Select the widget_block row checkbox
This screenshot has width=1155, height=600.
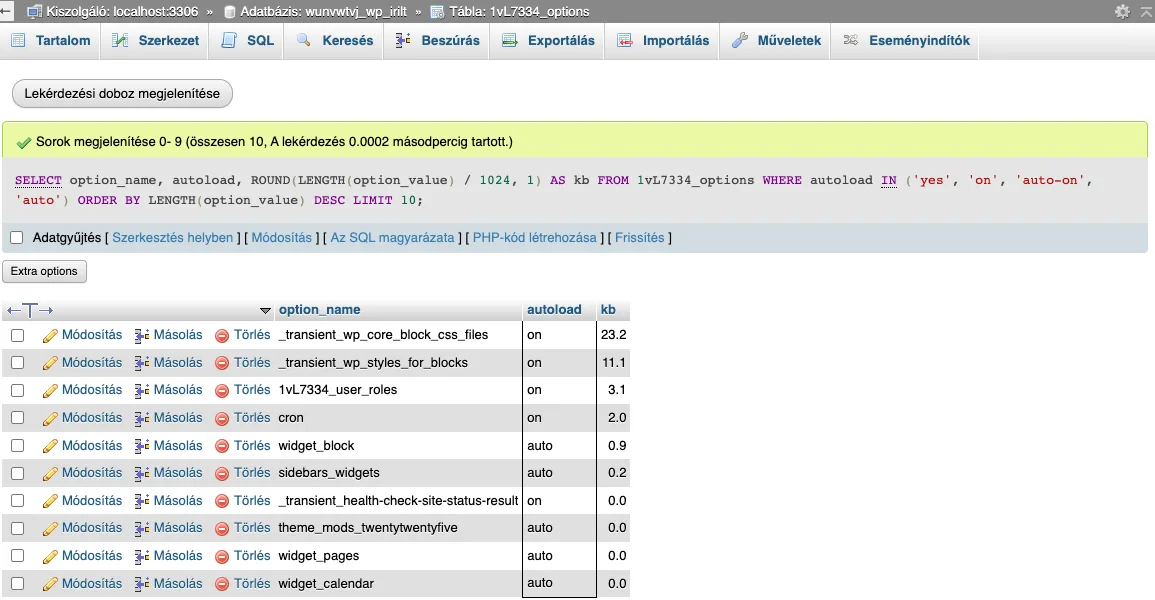(18, 446)
